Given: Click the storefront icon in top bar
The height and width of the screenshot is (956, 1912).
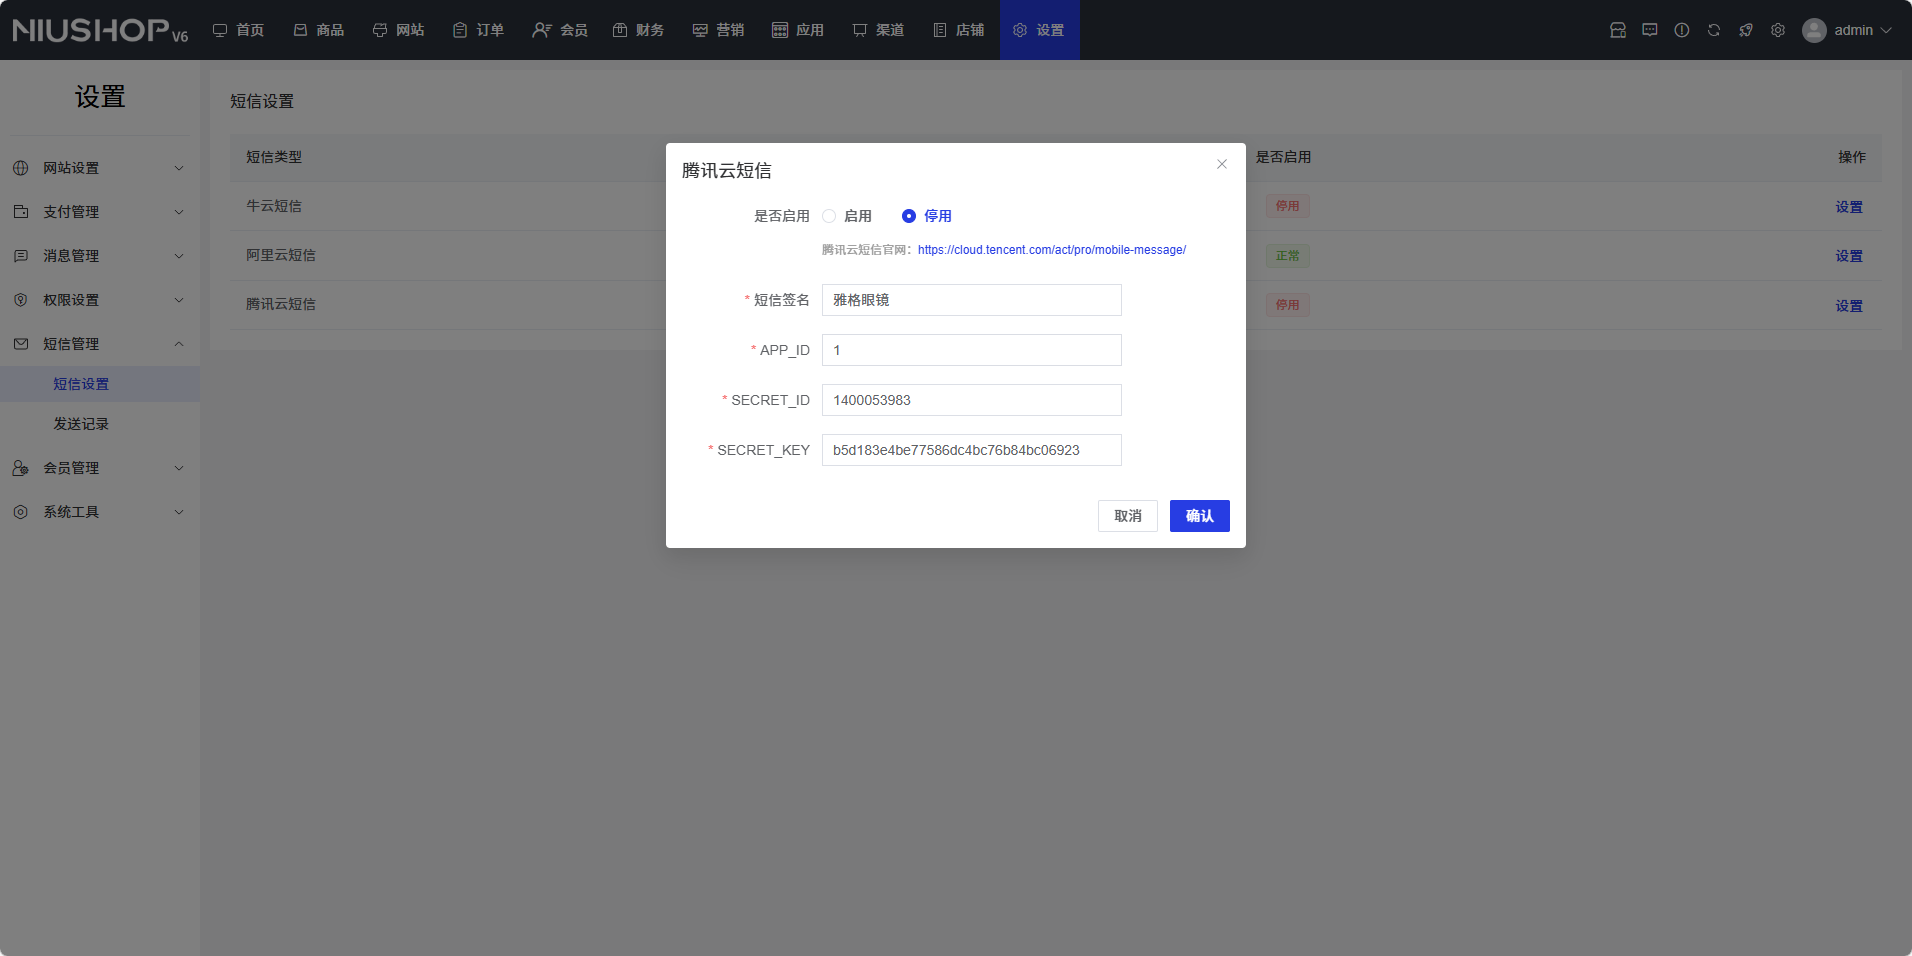Looking at the screenshot, I should [x=1618, y=30].
